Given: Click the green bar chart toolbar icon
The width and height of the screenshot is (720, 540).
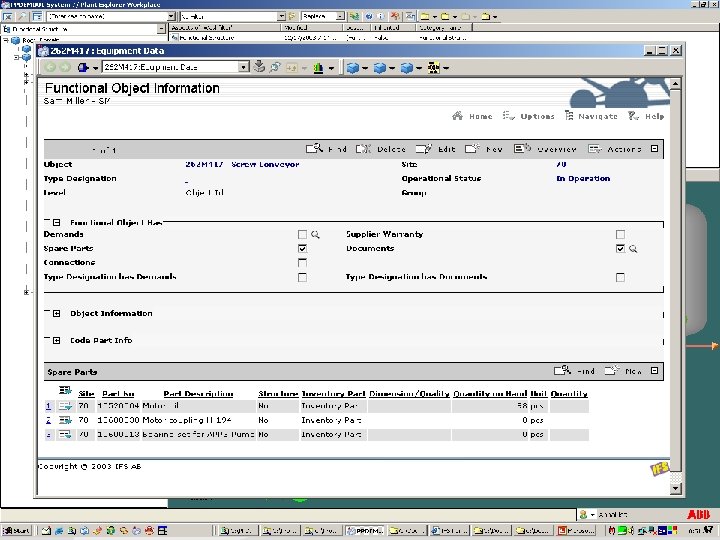Looking at the screenshot, I should click(318, 68).
